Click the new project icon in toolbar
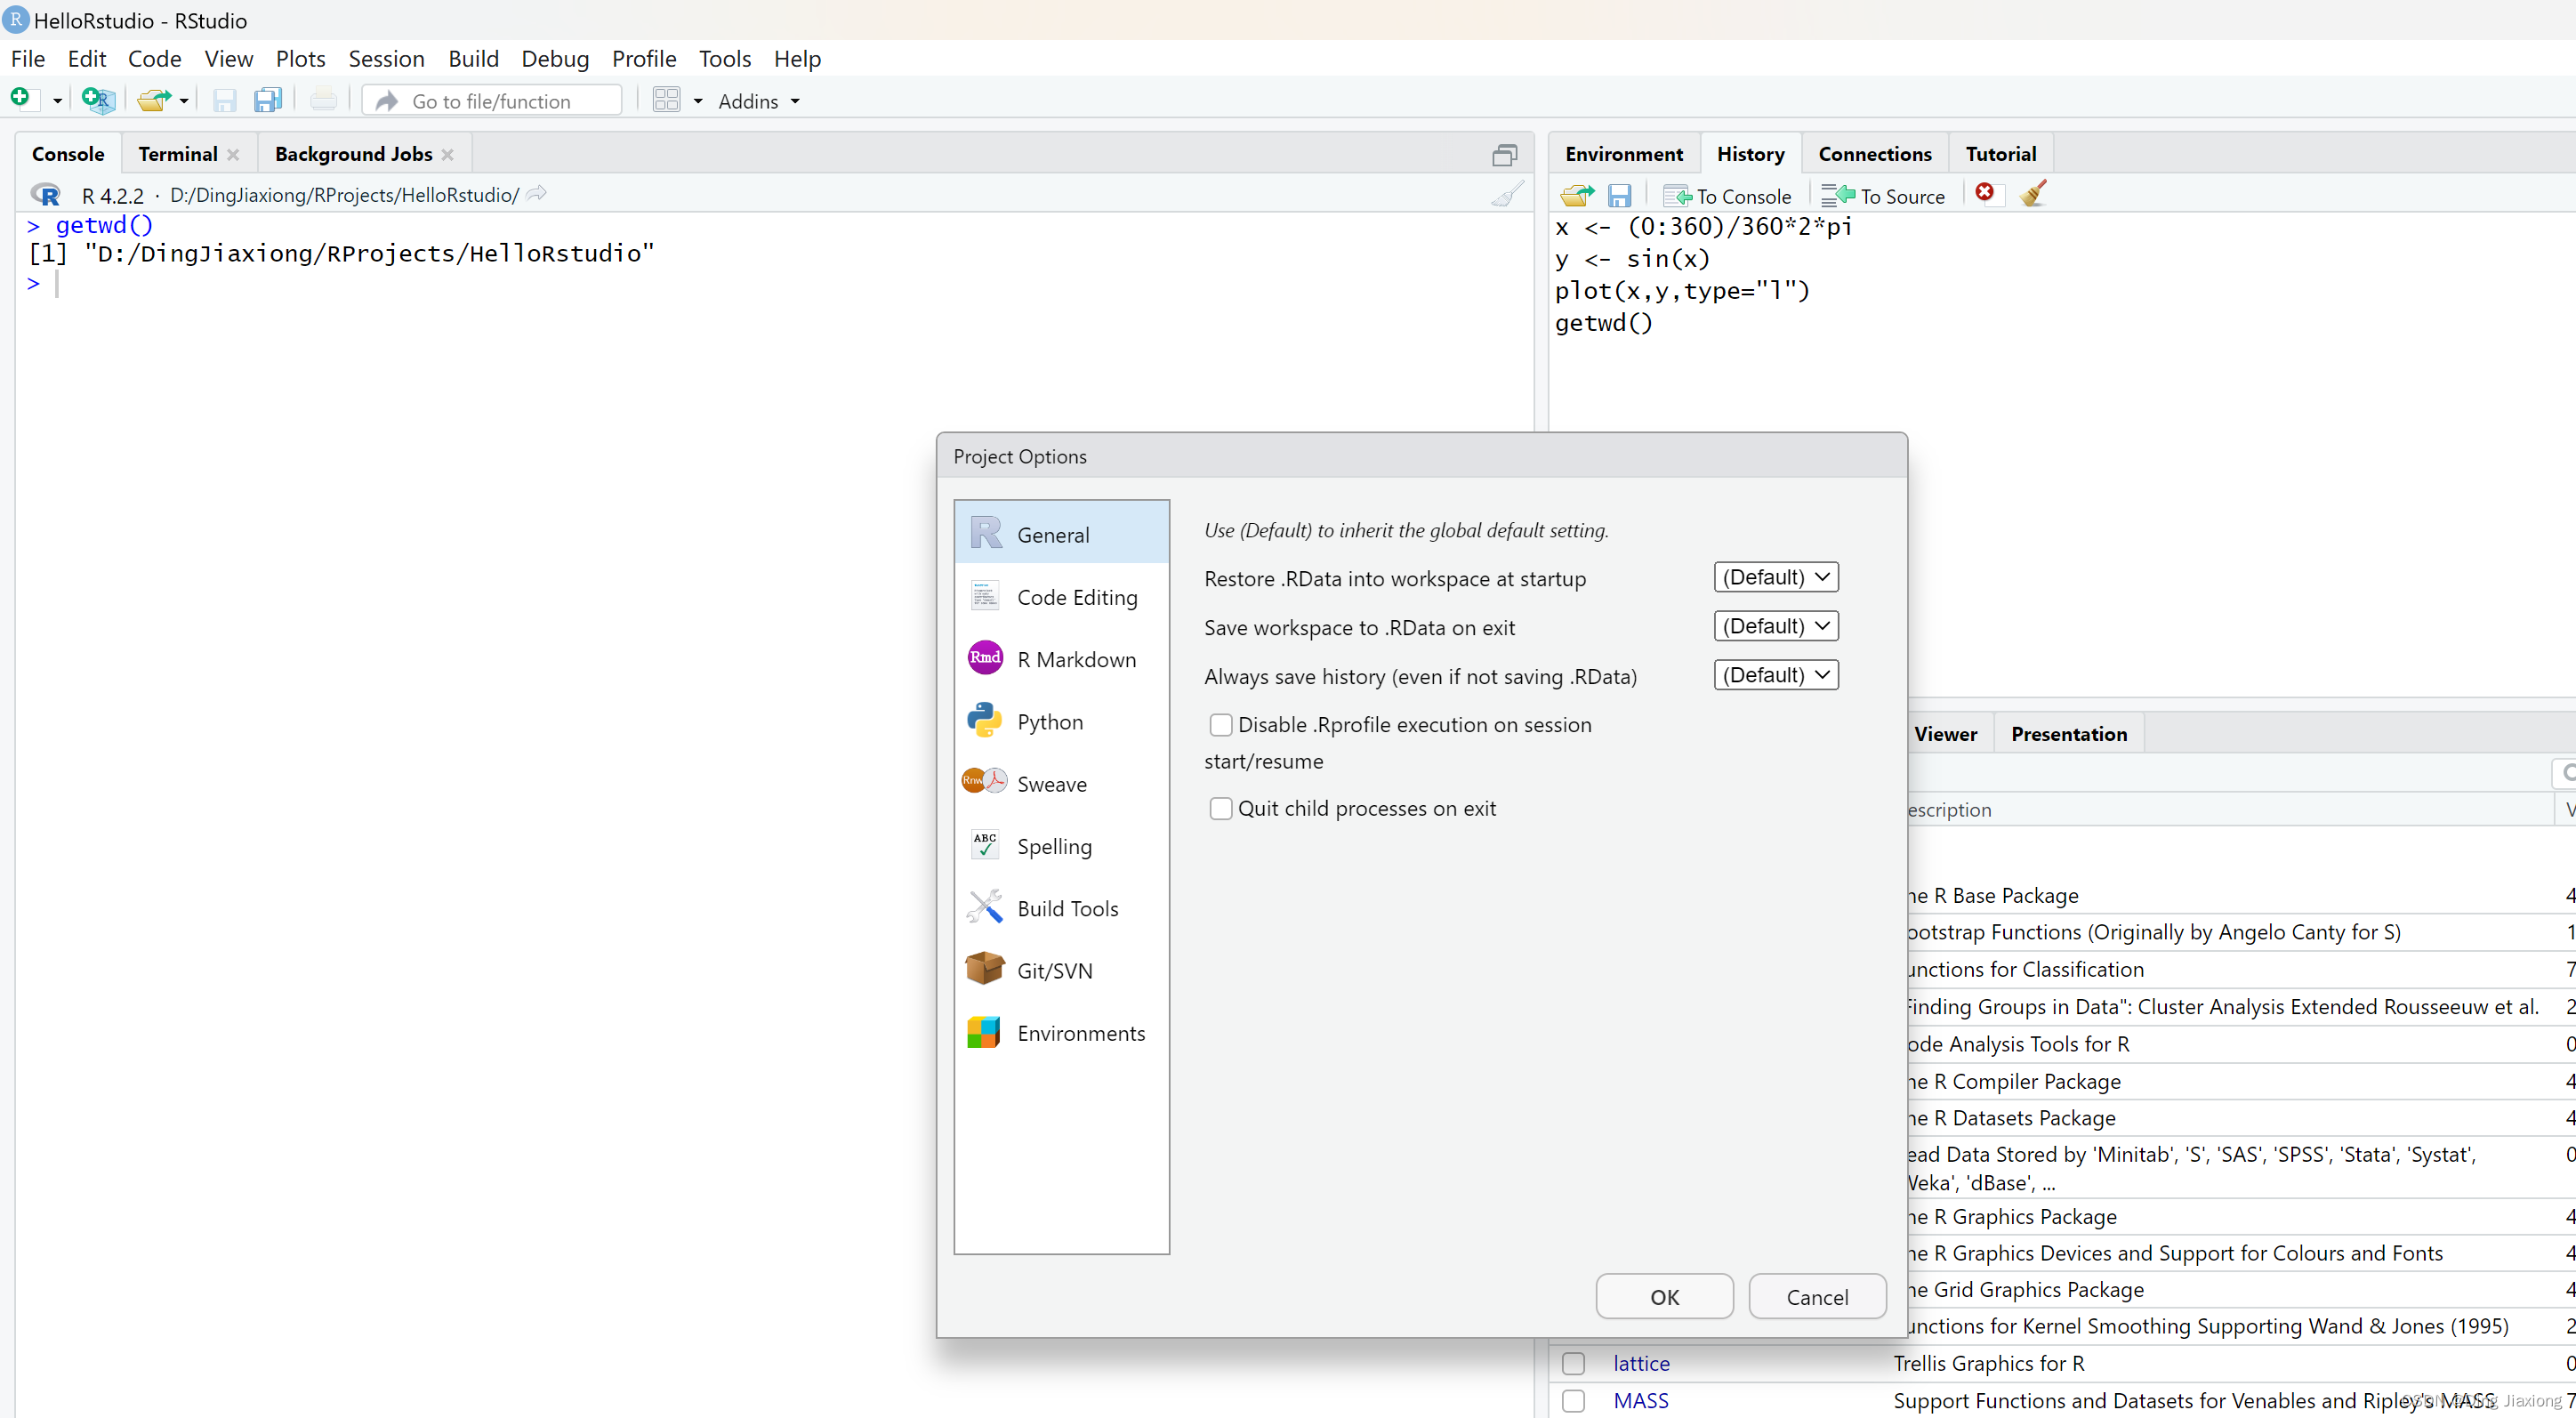 (x=98, y=100)
